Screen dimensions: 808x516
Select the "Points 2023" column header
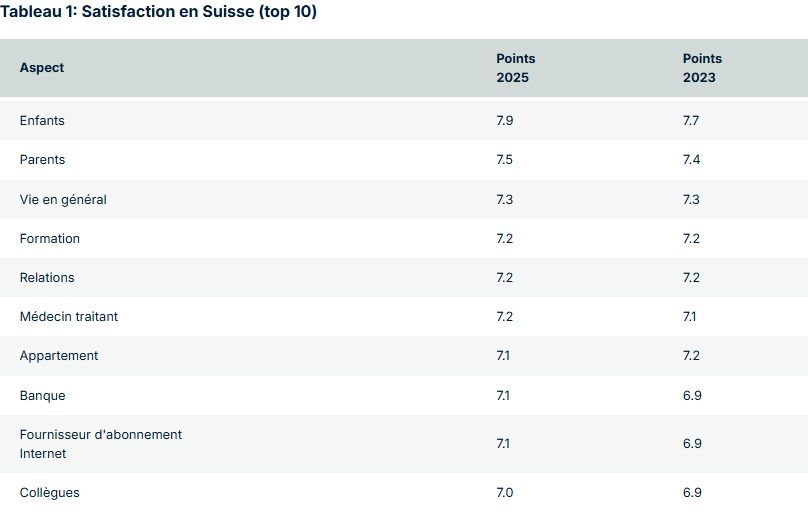pos(701,68)
